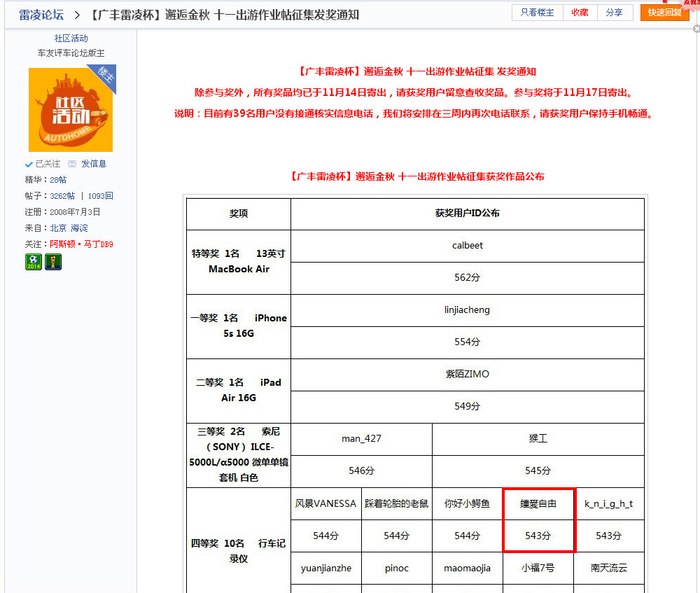Screen dimensions: 700x593
Task: Click the 二等奖 iPad Air prize cell
Action: tap(238, 391)
